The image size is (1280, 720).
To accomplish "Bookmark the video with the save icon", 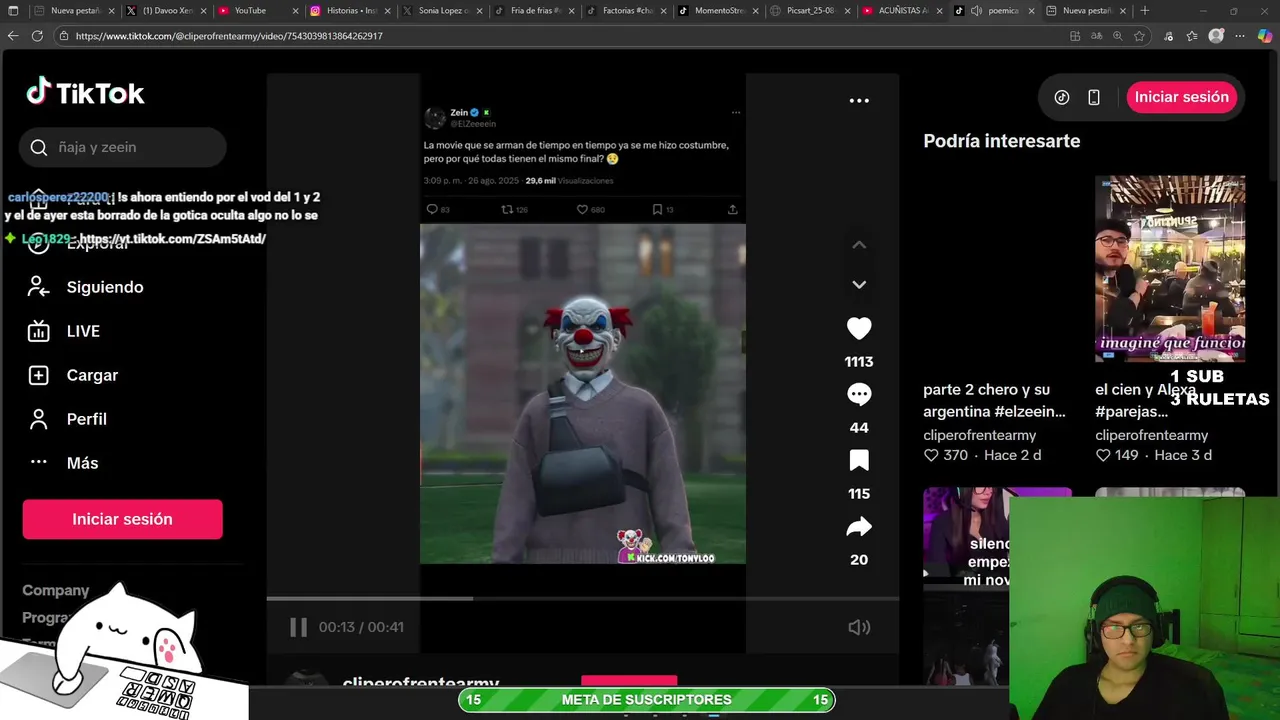I will point(859,460).
